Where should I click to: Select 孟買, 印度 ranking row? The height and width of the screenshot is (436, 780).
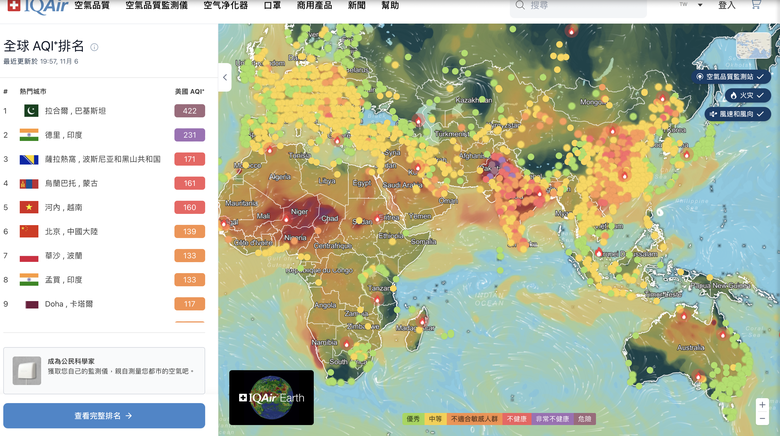104,280
